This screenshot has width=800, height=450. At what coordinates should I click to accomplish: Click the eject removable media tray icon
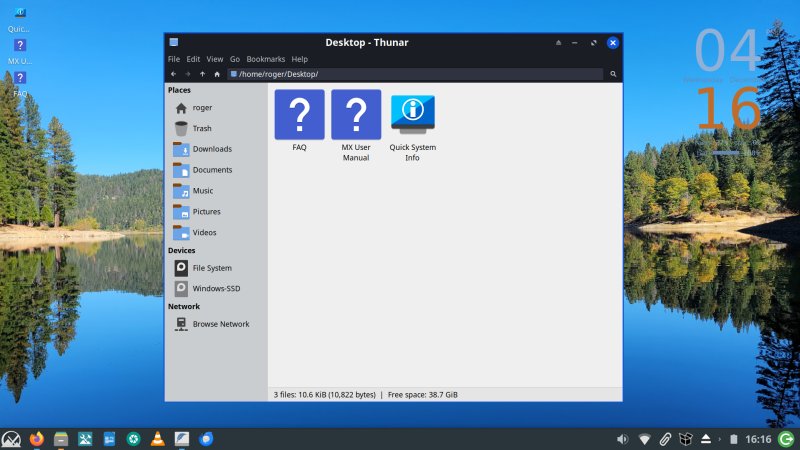(705, 439)
